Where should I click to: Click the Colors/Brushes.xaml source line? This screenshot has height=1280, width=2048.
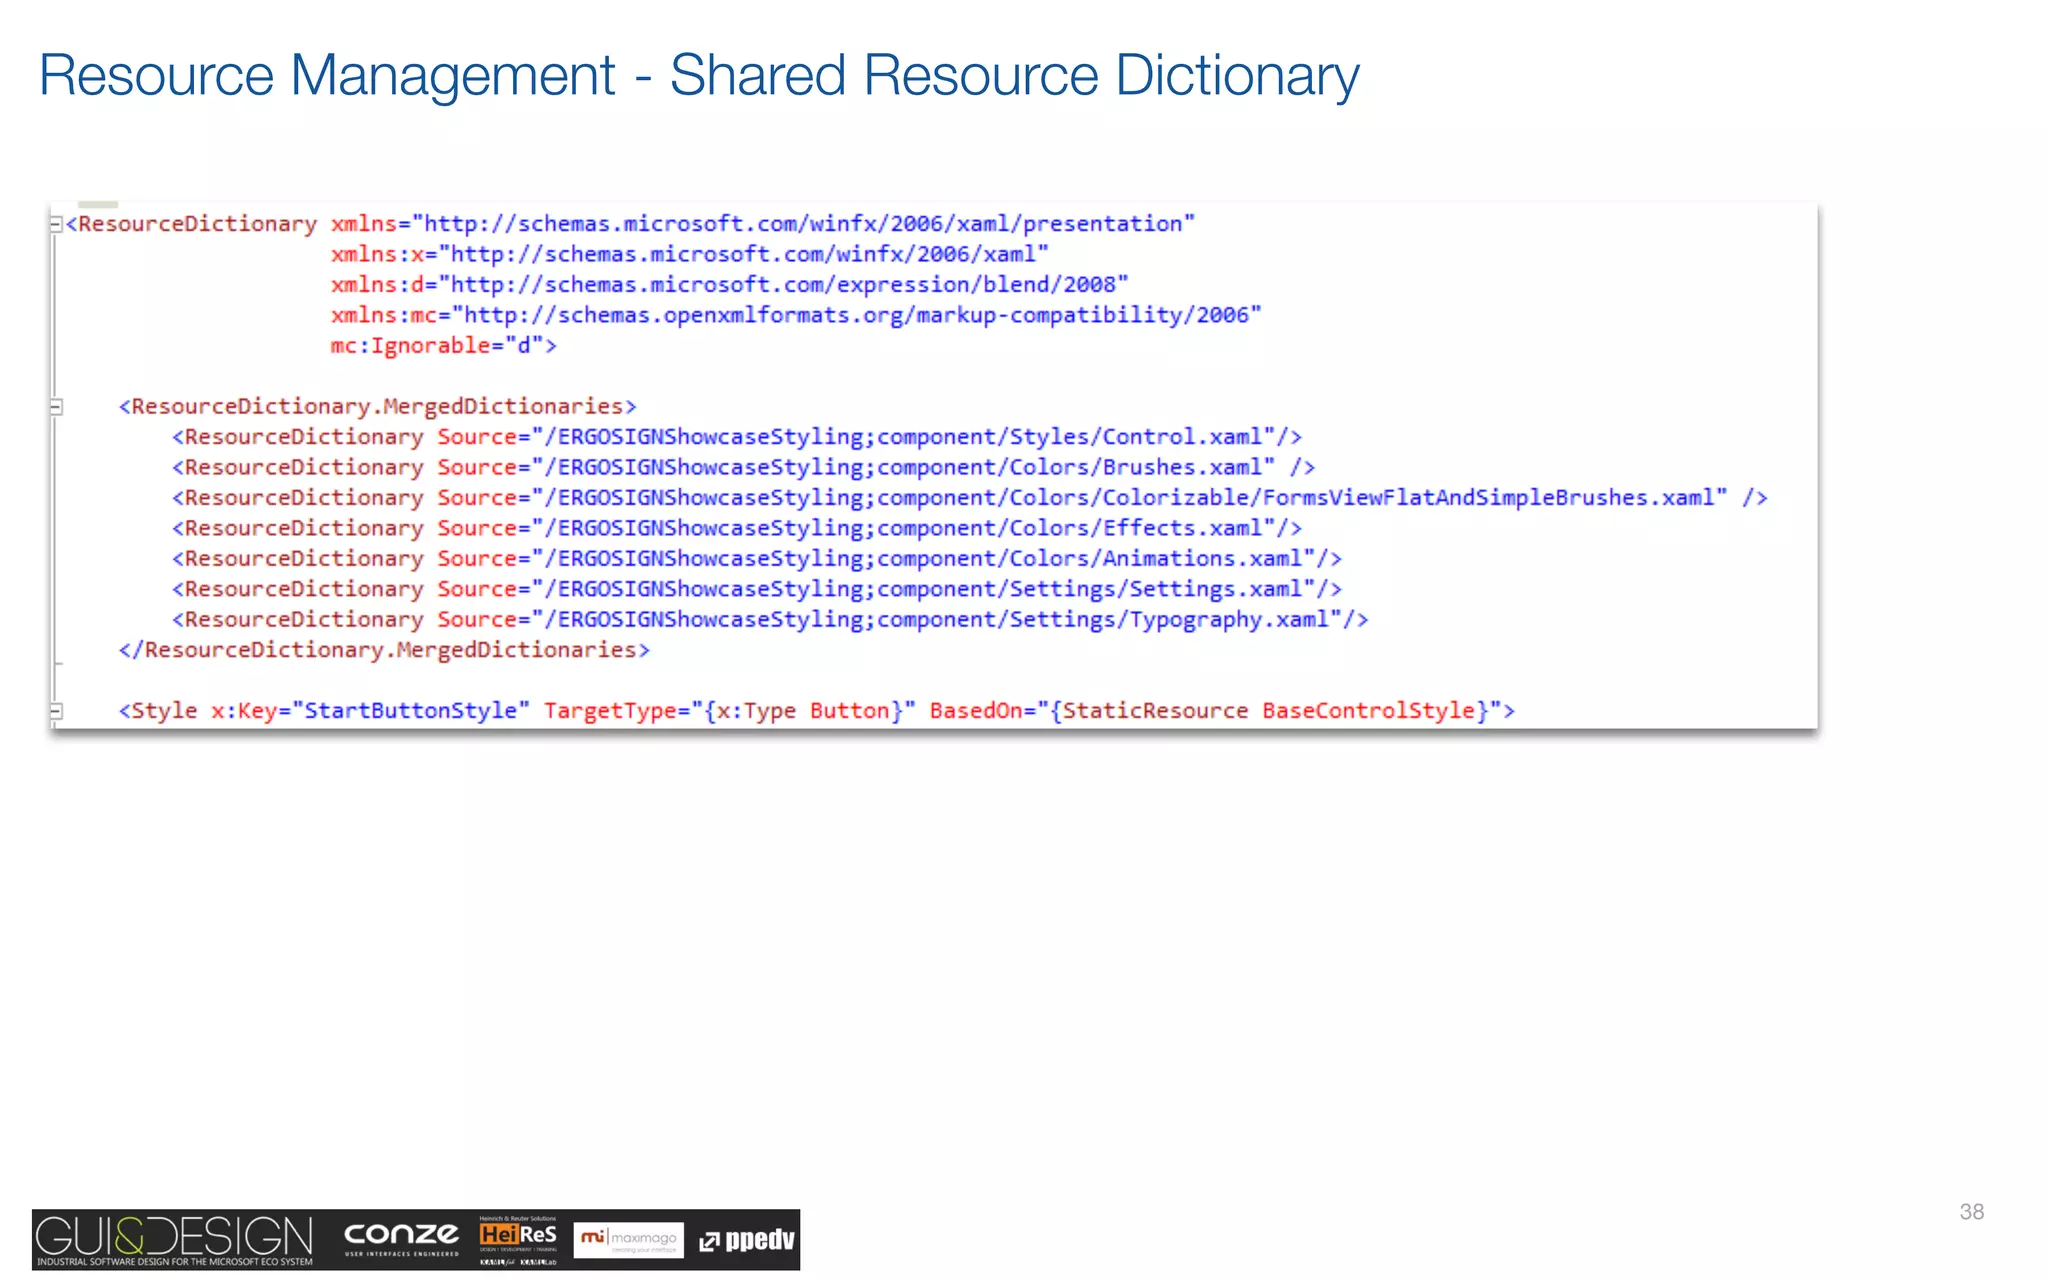743,467
